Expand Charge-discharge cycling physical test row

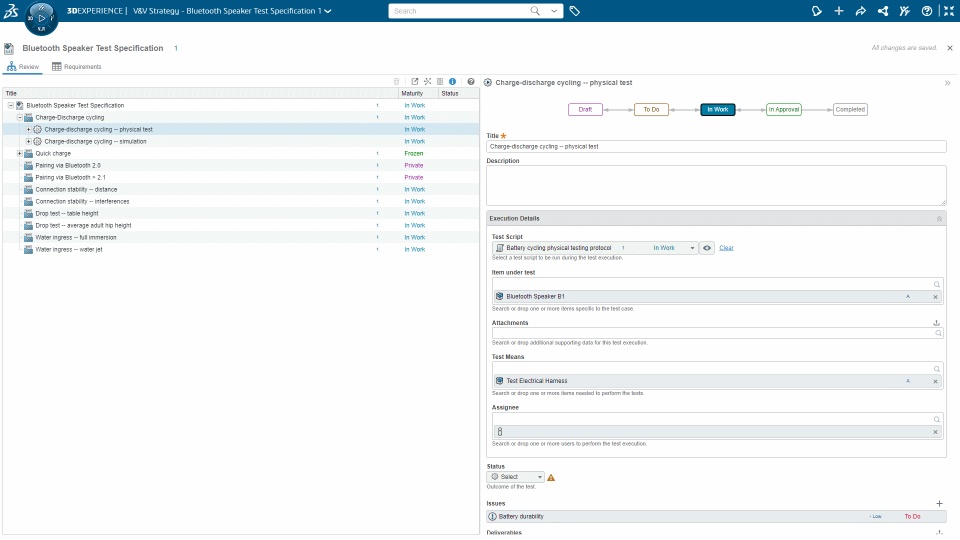pos(28,130)
